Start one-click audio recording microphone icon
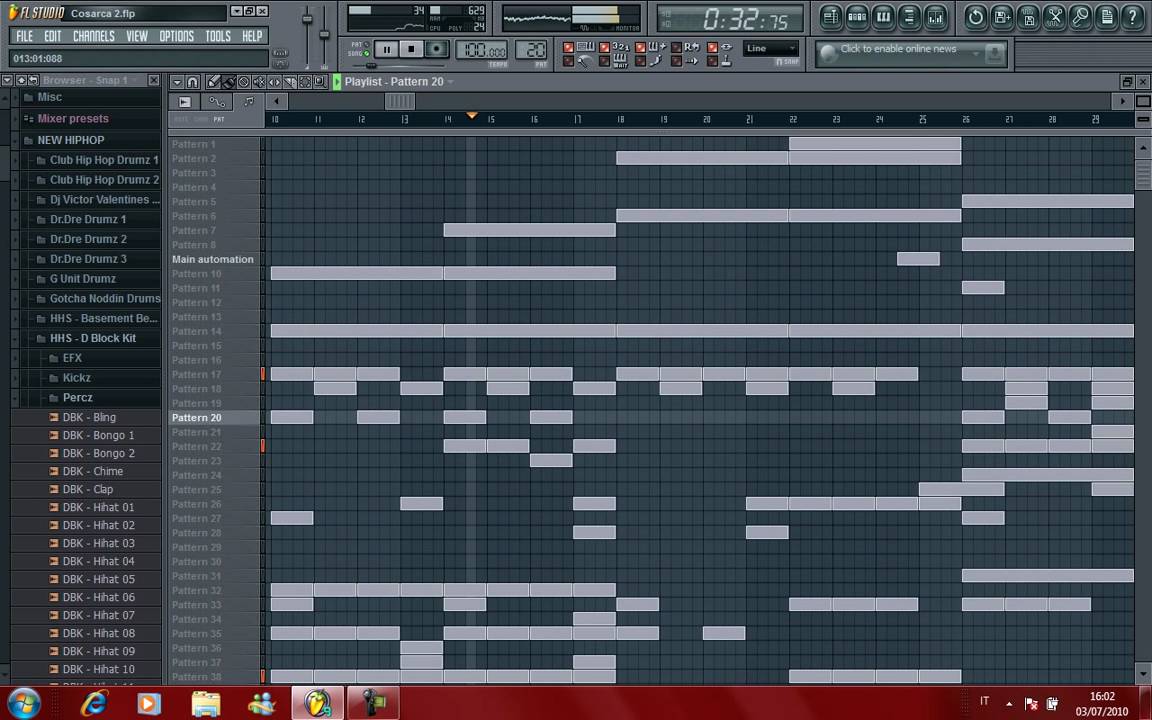 (1081, 17)
